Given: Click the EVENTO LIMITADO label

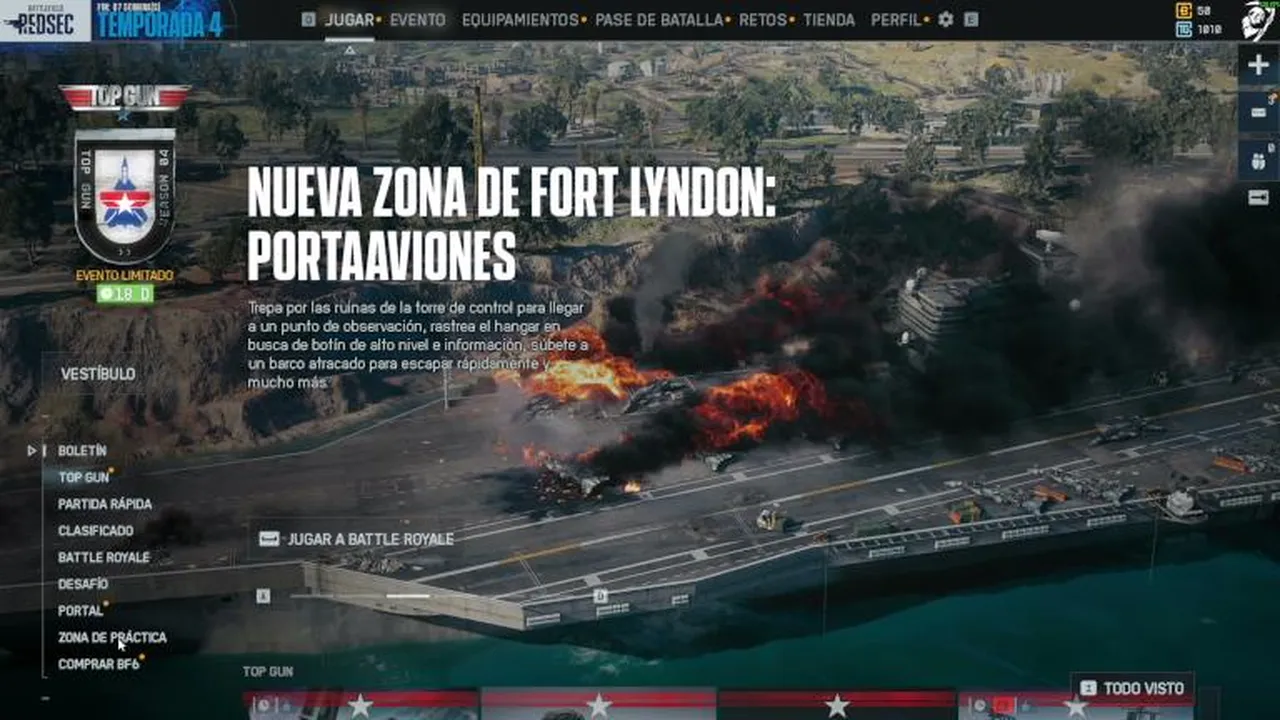Looking at the screenshot, I should coord(125,275).
